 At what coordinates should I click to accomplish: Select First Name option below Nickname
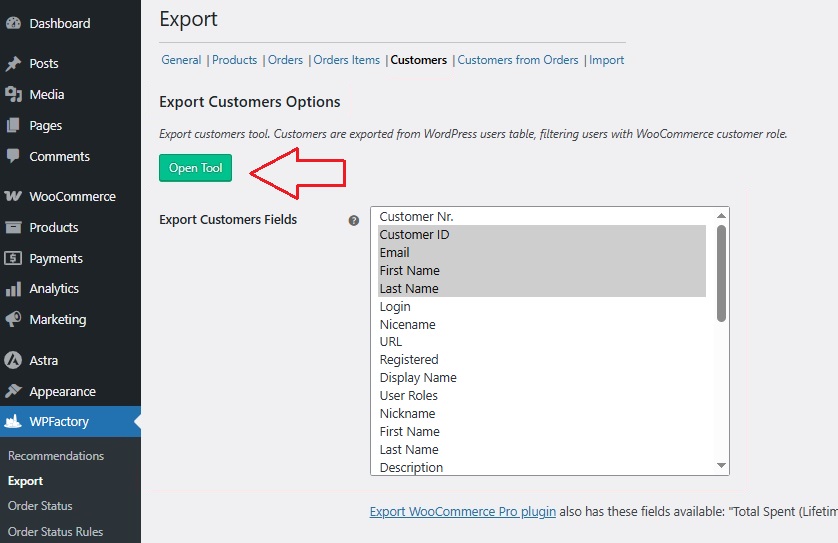pos(542,431)
